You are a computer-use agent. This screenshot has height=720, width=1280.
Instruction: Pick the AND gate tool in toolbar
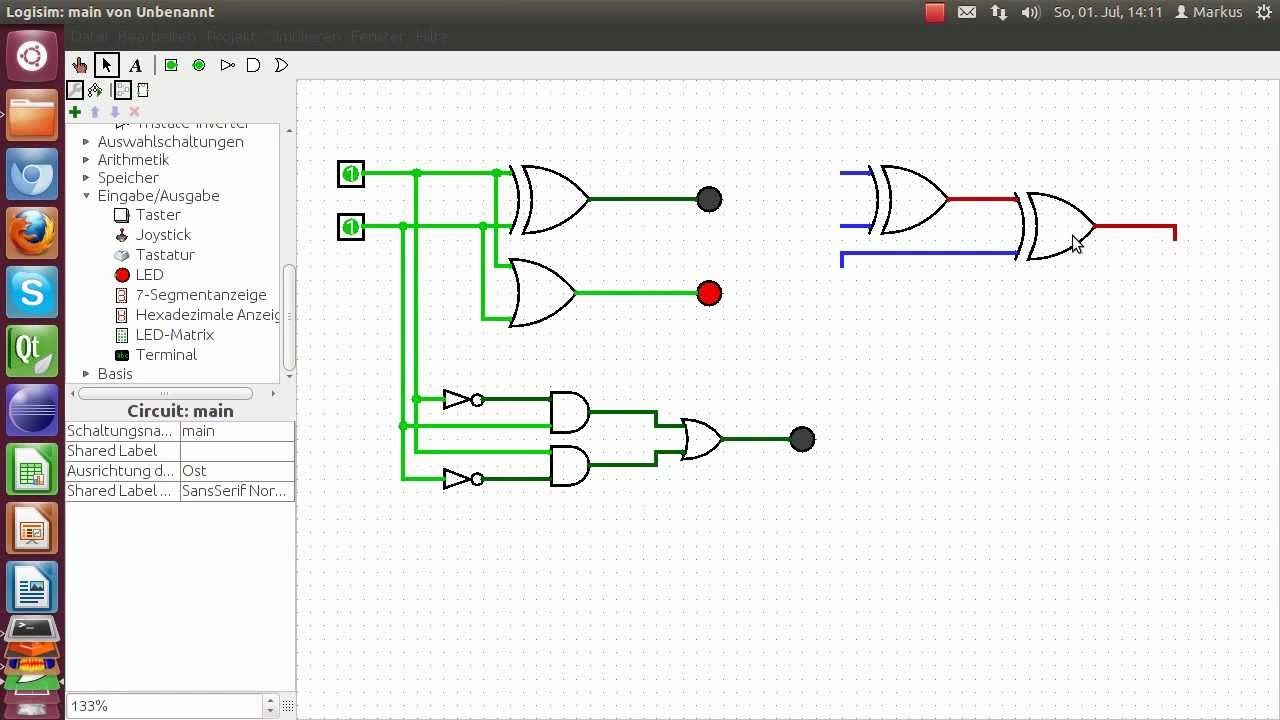coord(253,65)
